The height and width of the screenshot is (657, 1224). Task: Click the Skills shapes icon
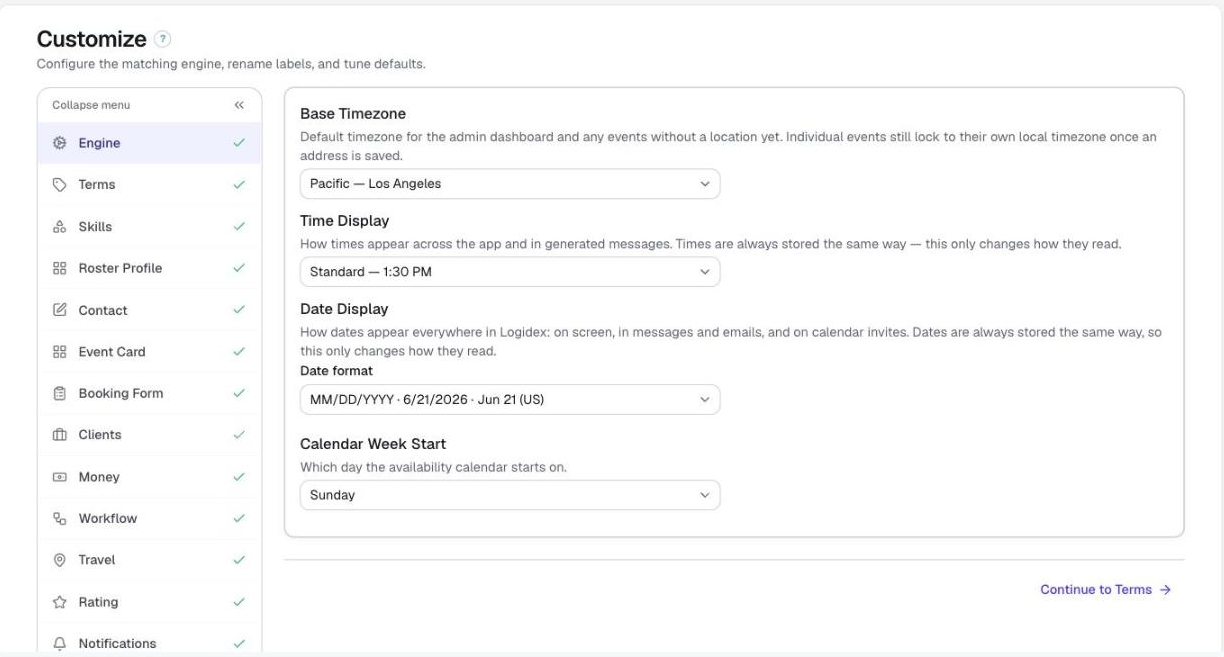coord(59,227)
